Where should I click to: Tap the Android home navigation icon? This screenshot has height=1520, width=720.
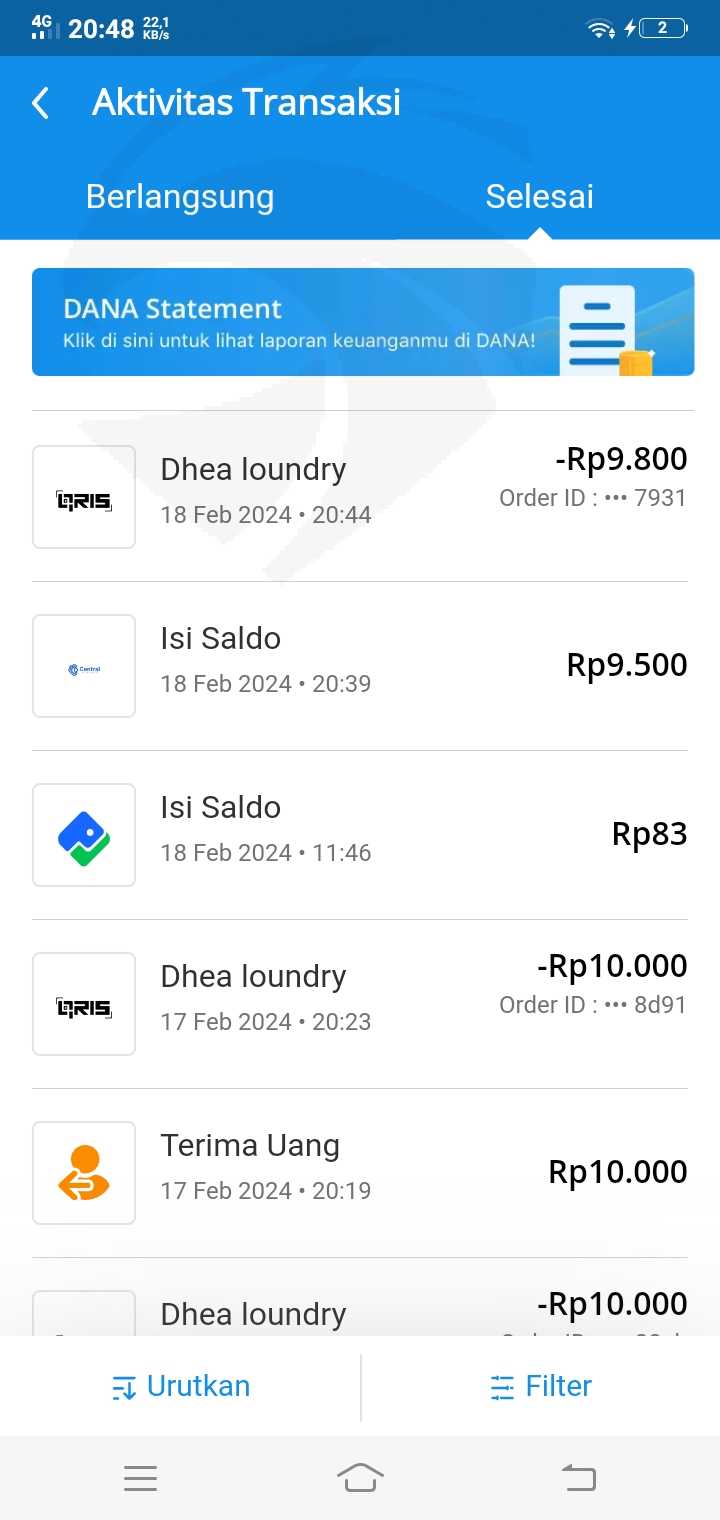coord(360,1477)
